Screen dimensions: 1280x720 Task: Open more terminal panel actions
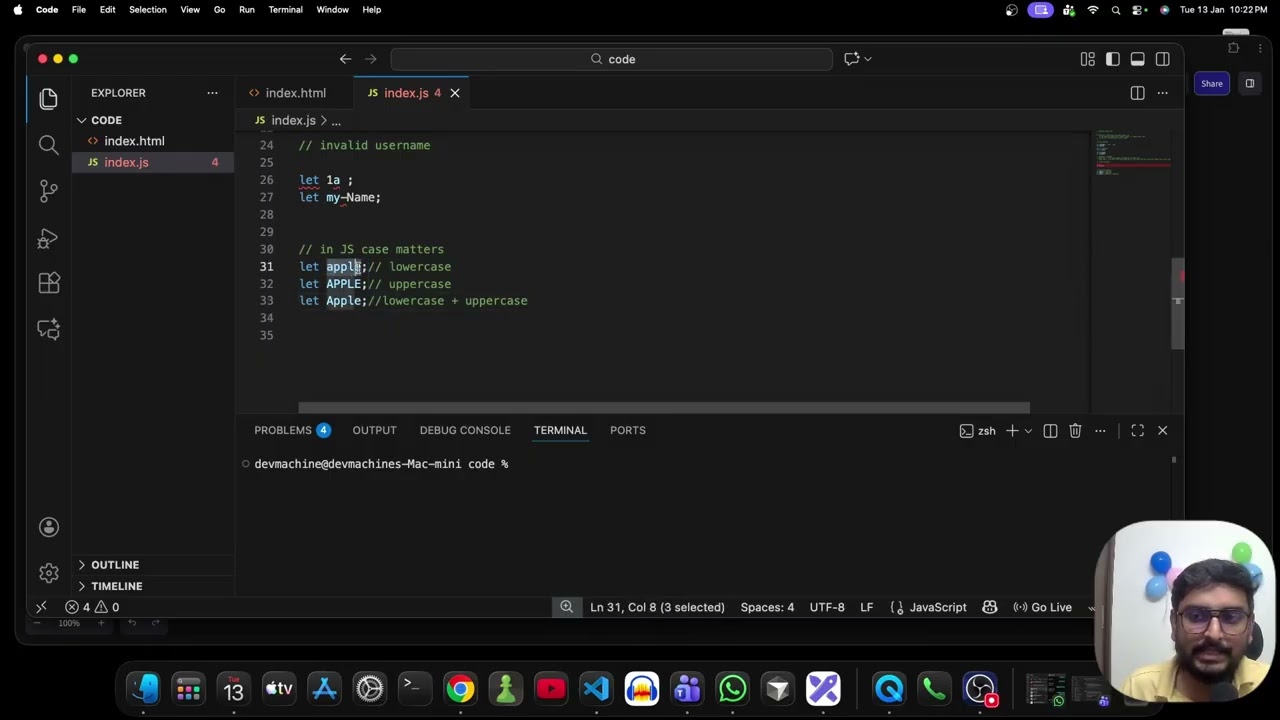pyautogui.click(x=1100, y=430)
